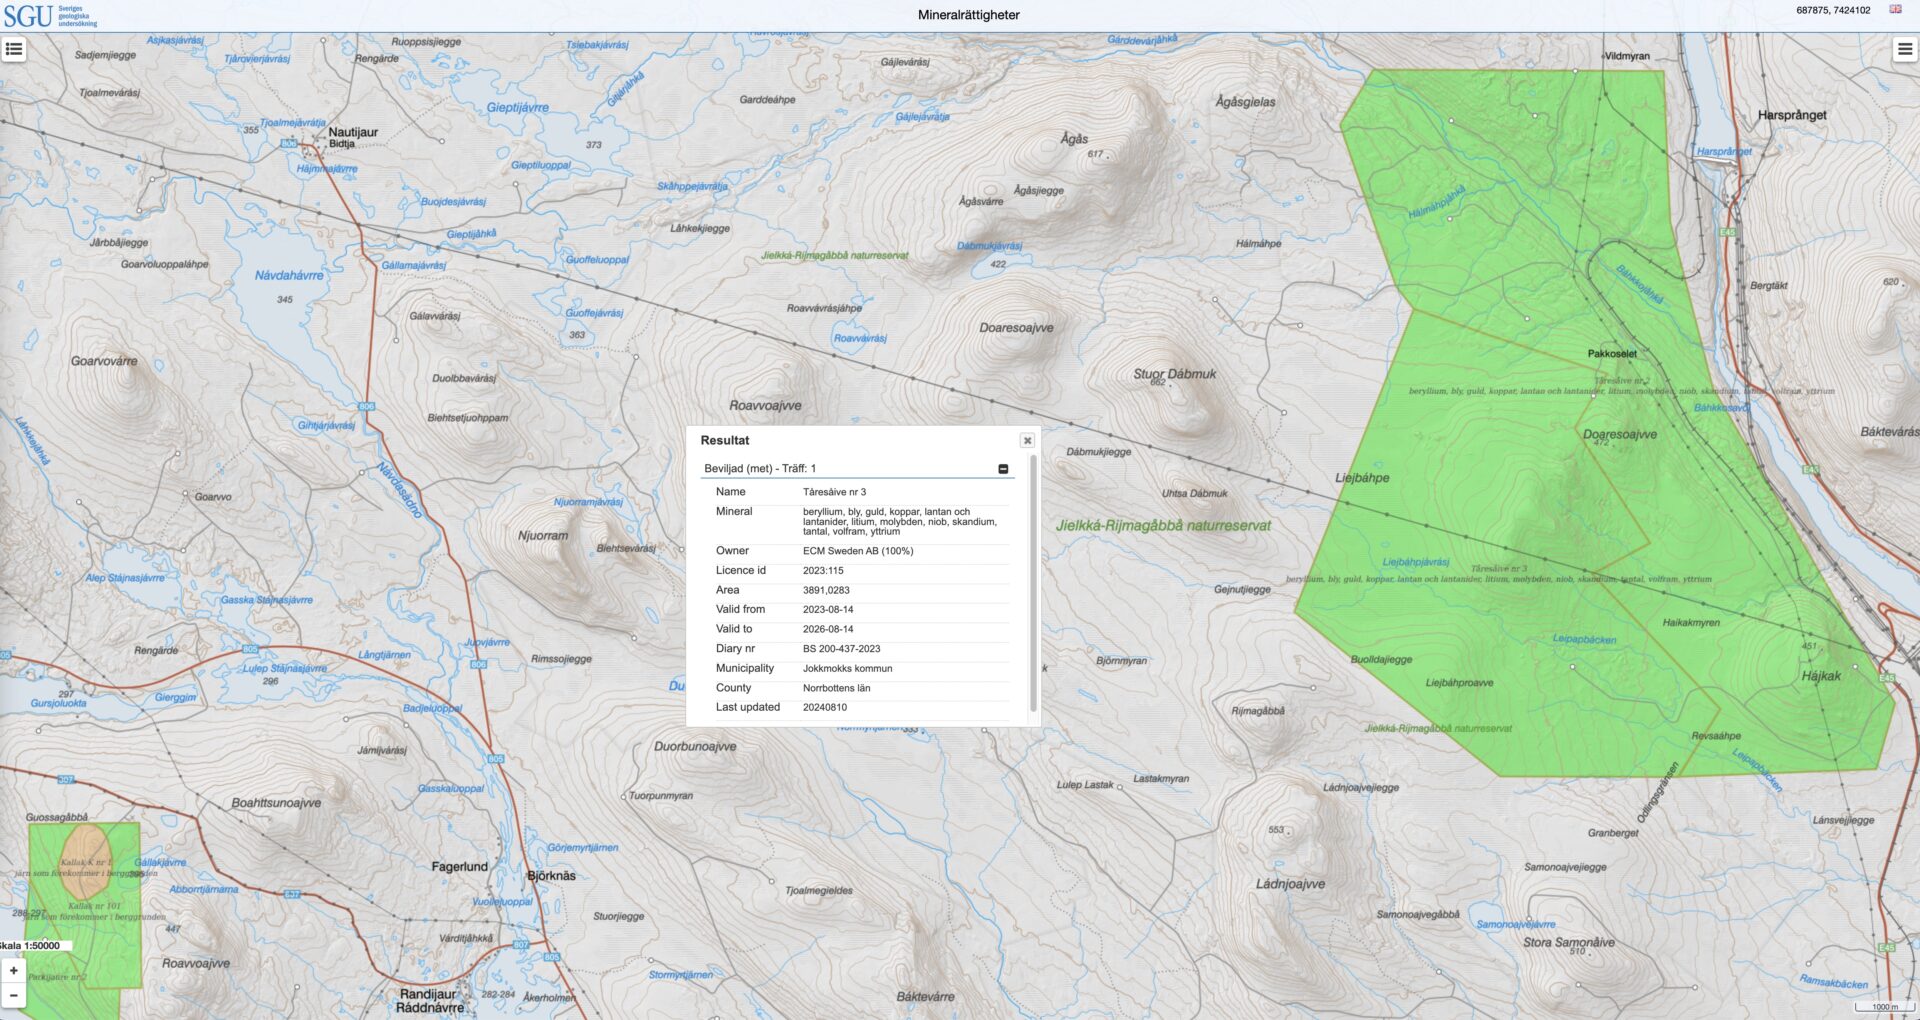Select owner value 'ECM Sweden AB (100%)'

coord(858,551)
